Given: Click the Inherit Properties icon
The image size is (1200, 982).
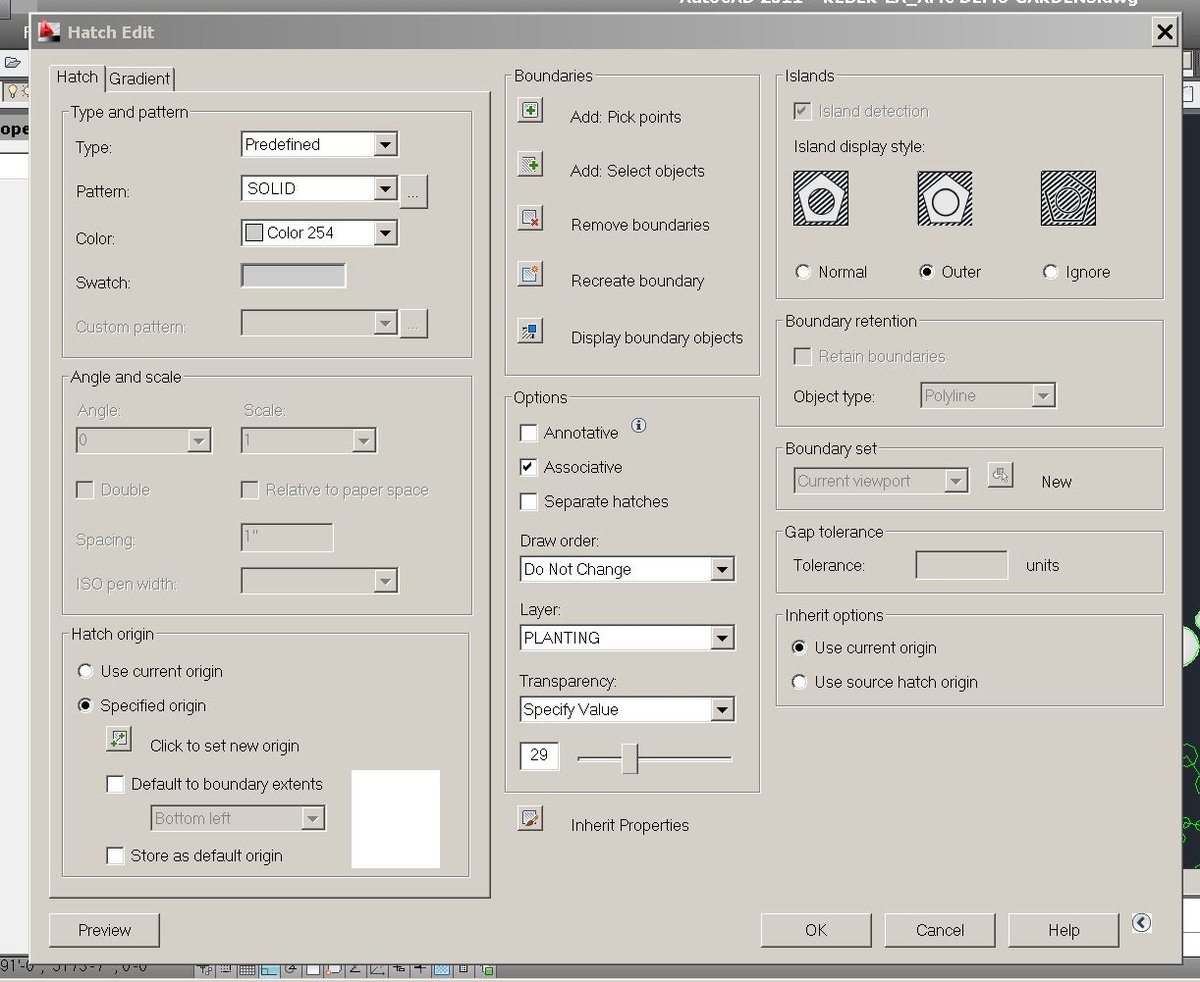Looking at the screenshot, I should point(530,818).
